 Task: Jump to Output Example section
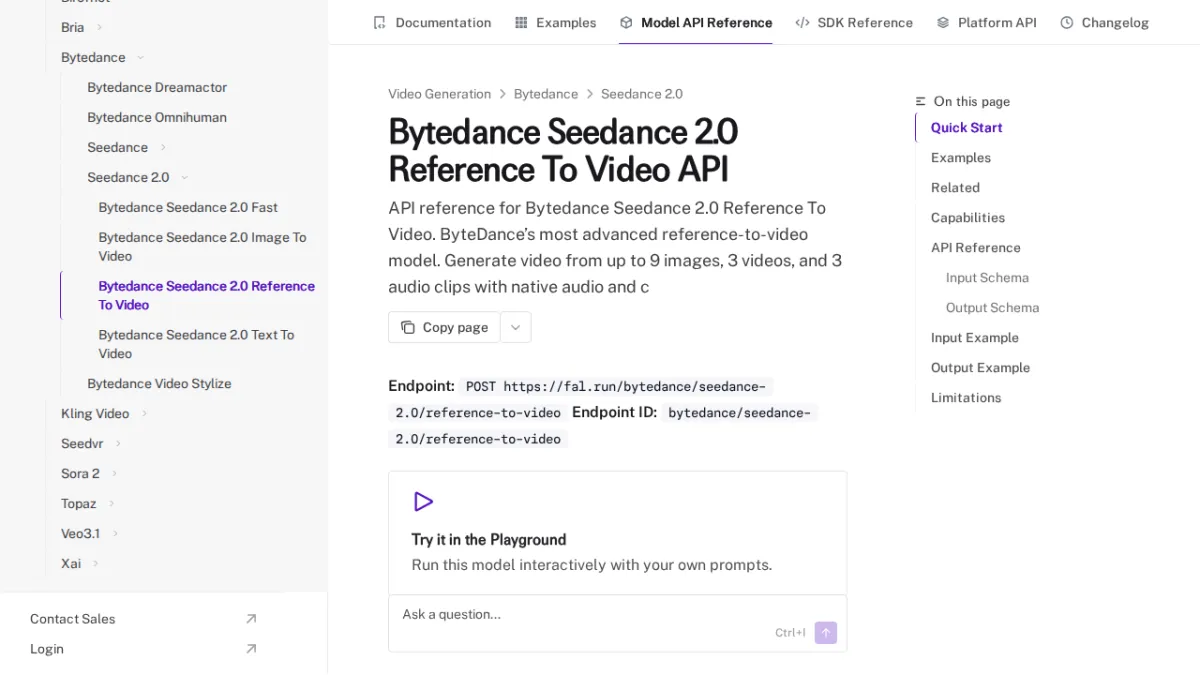980,367
